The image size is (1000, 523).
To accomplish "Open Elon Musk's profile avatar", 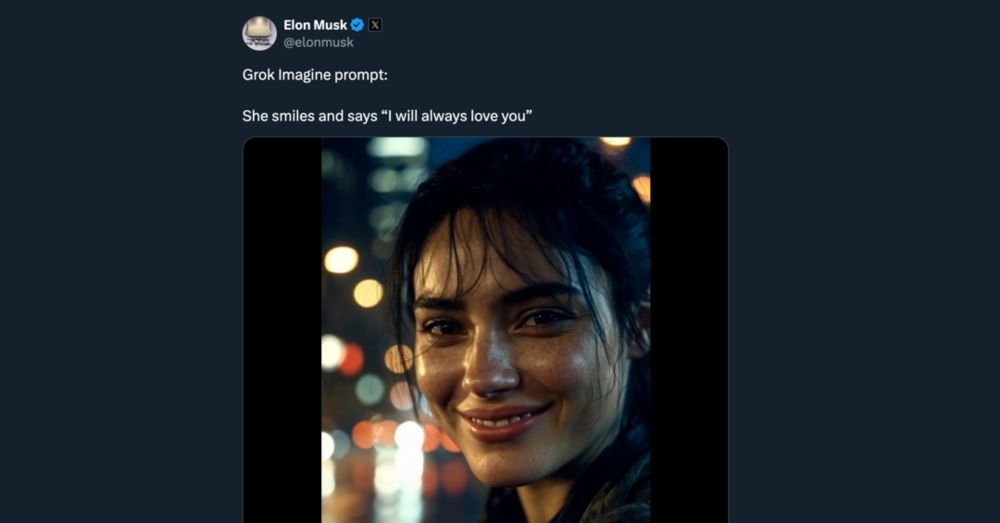I will (x=260, y=33).
